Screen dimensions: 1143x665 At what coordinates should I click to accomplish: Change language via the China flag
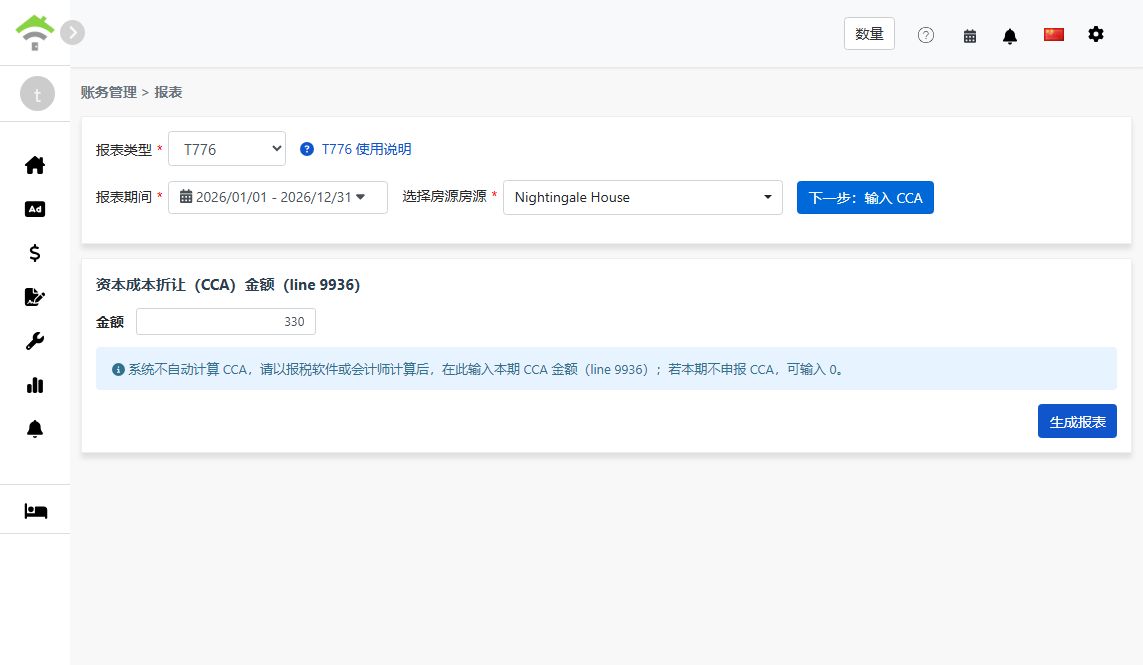[x=1053, y=34]
